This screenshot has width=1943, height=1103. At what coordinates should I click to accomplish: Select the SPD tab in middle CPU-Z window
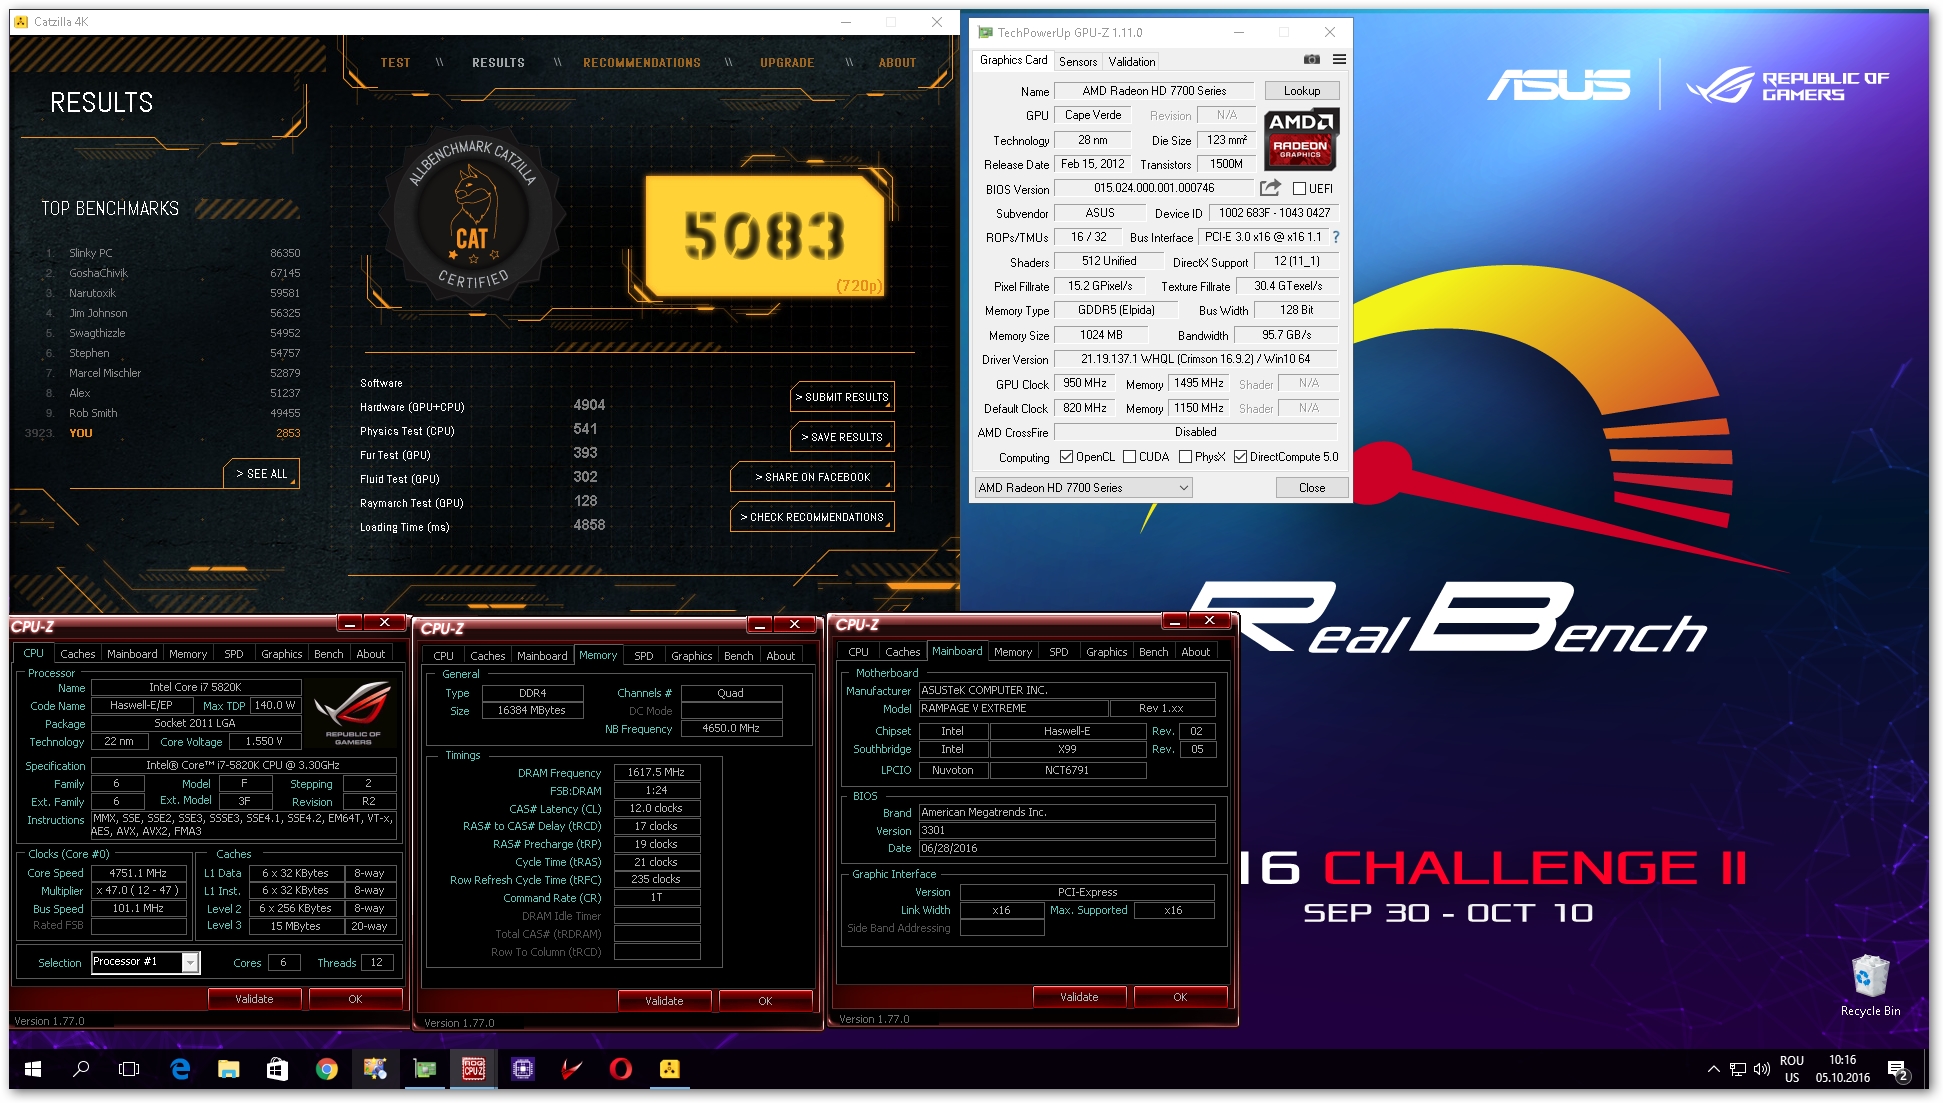(644, 656)
